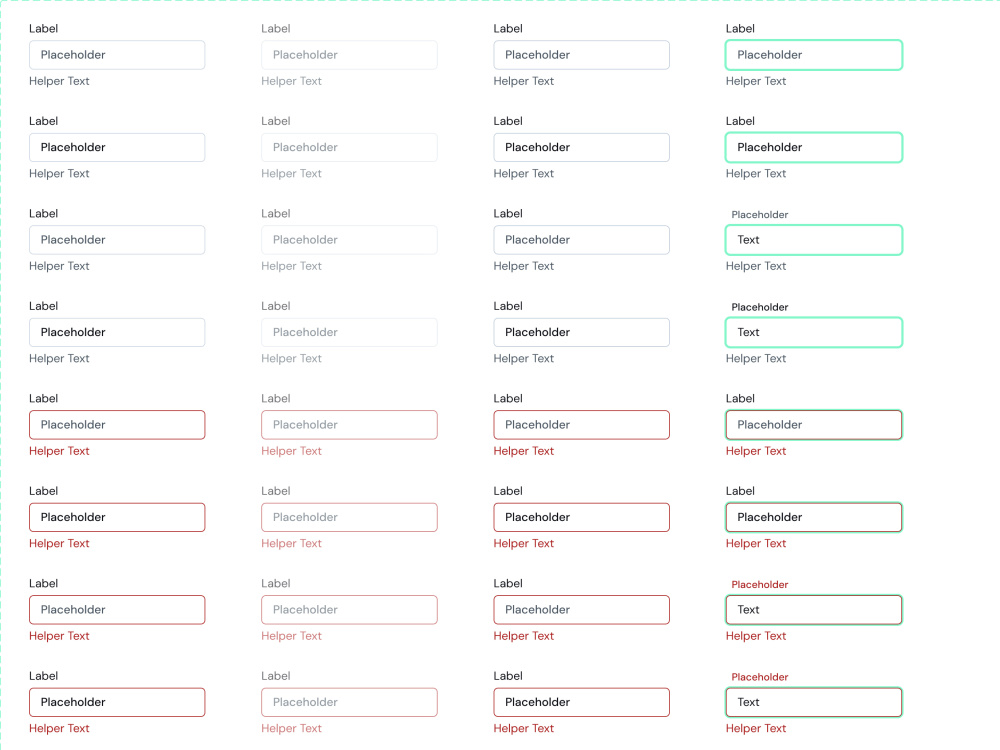
Task: Click the first faded red-bordered disabled input
Action: coord(349,425)
